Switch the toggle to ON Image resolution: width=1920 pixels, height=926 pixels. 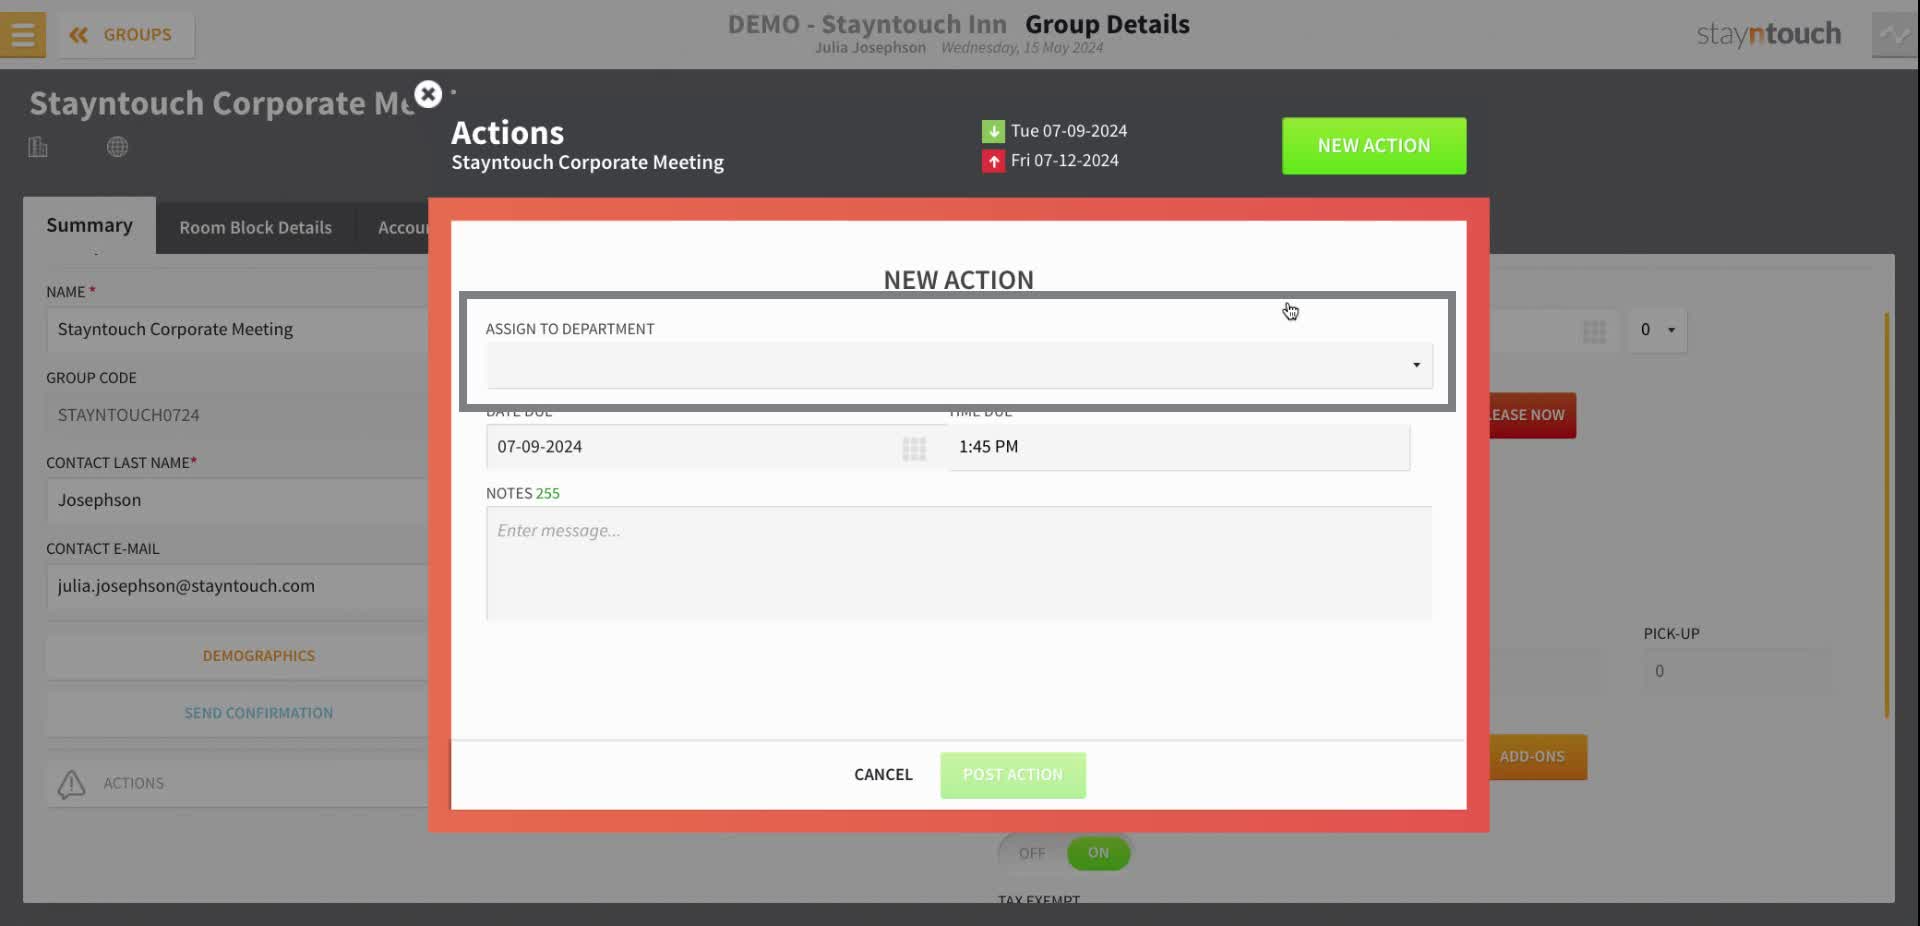coord(1098,854)
